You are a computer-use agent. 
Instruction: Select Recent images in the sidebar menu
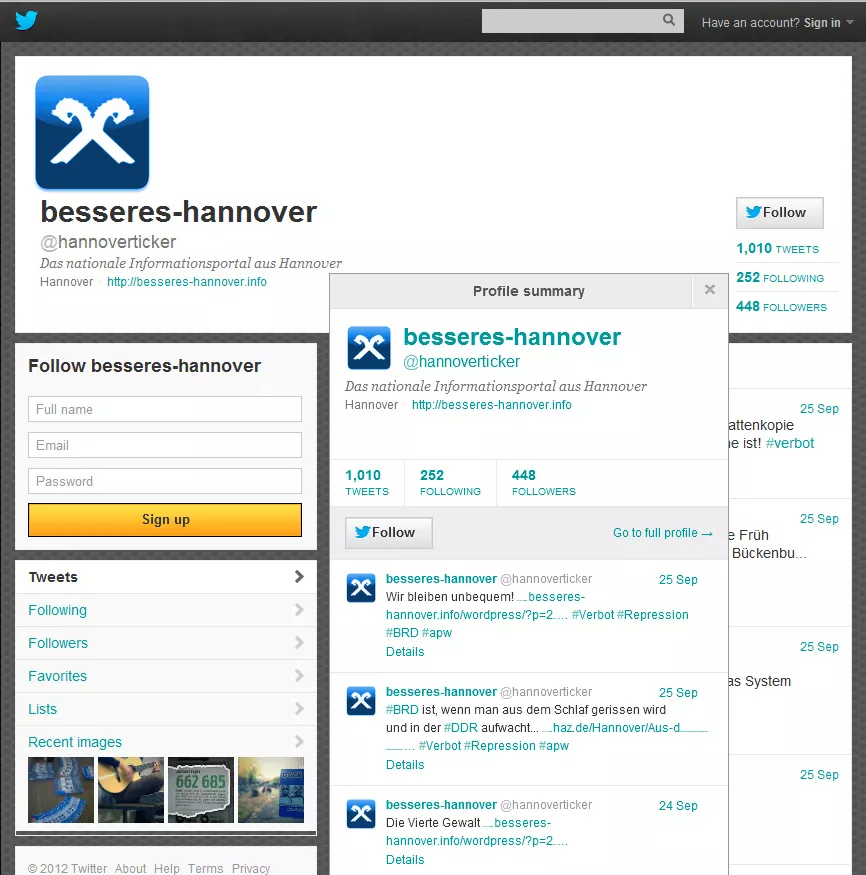[x=166, y=742]
